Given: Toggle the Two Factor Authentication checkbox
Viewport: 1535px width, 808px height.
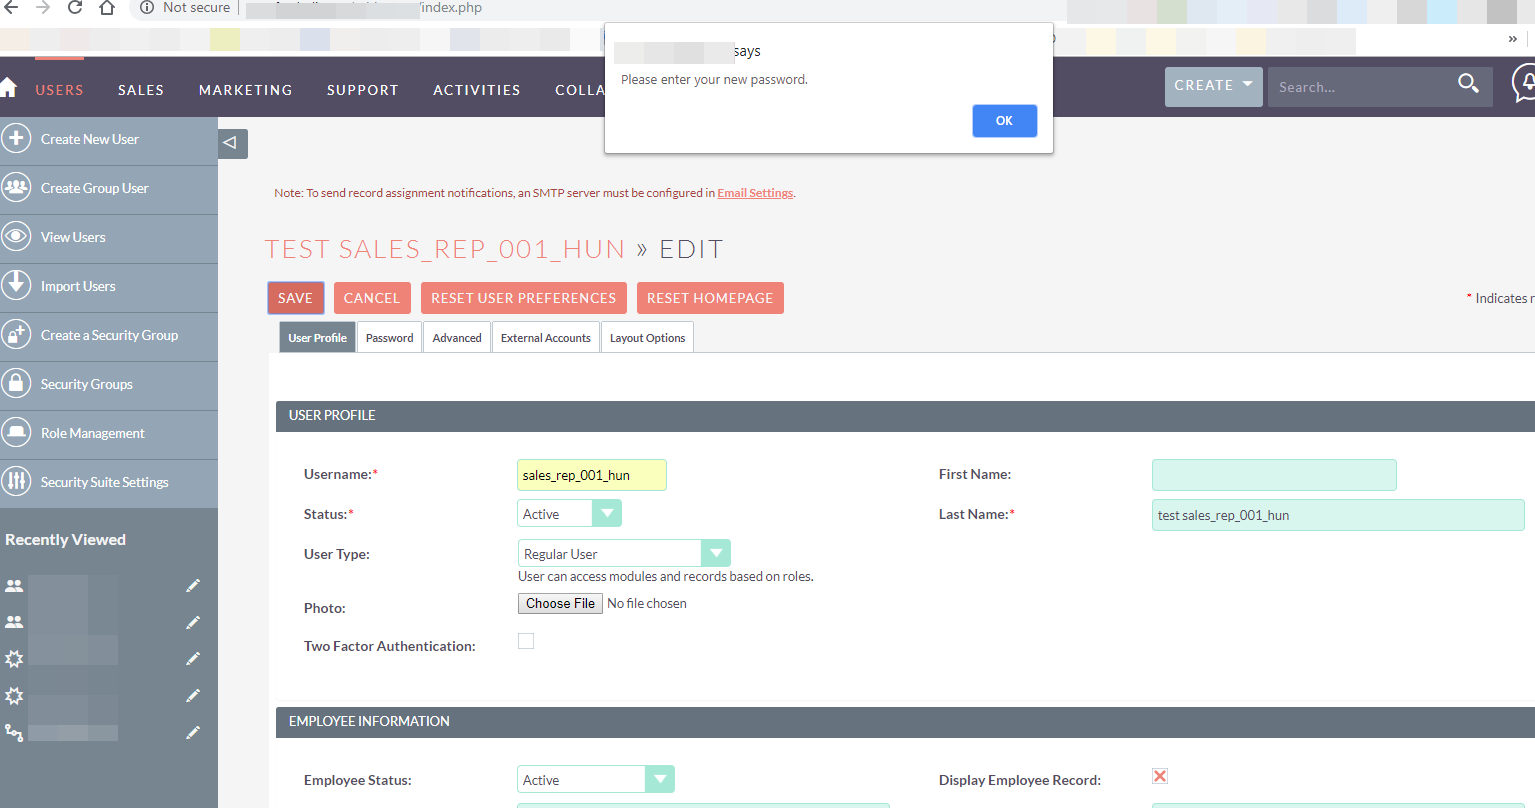Looking at the screenshot, I should point(526,641).
